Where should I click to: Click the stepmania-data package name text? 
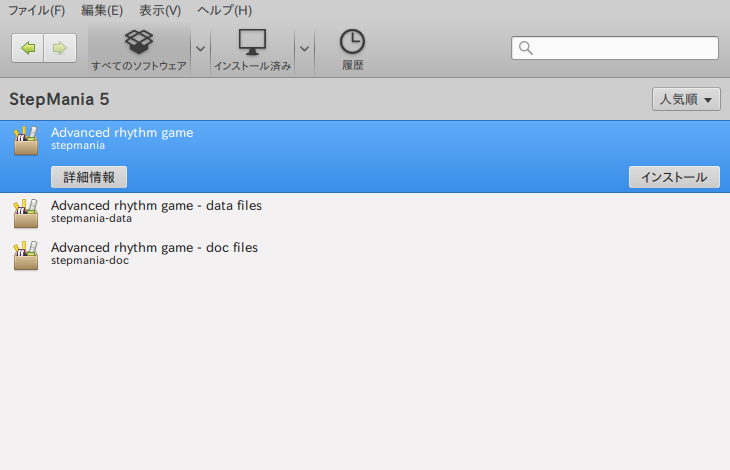[x=91, y=218]
